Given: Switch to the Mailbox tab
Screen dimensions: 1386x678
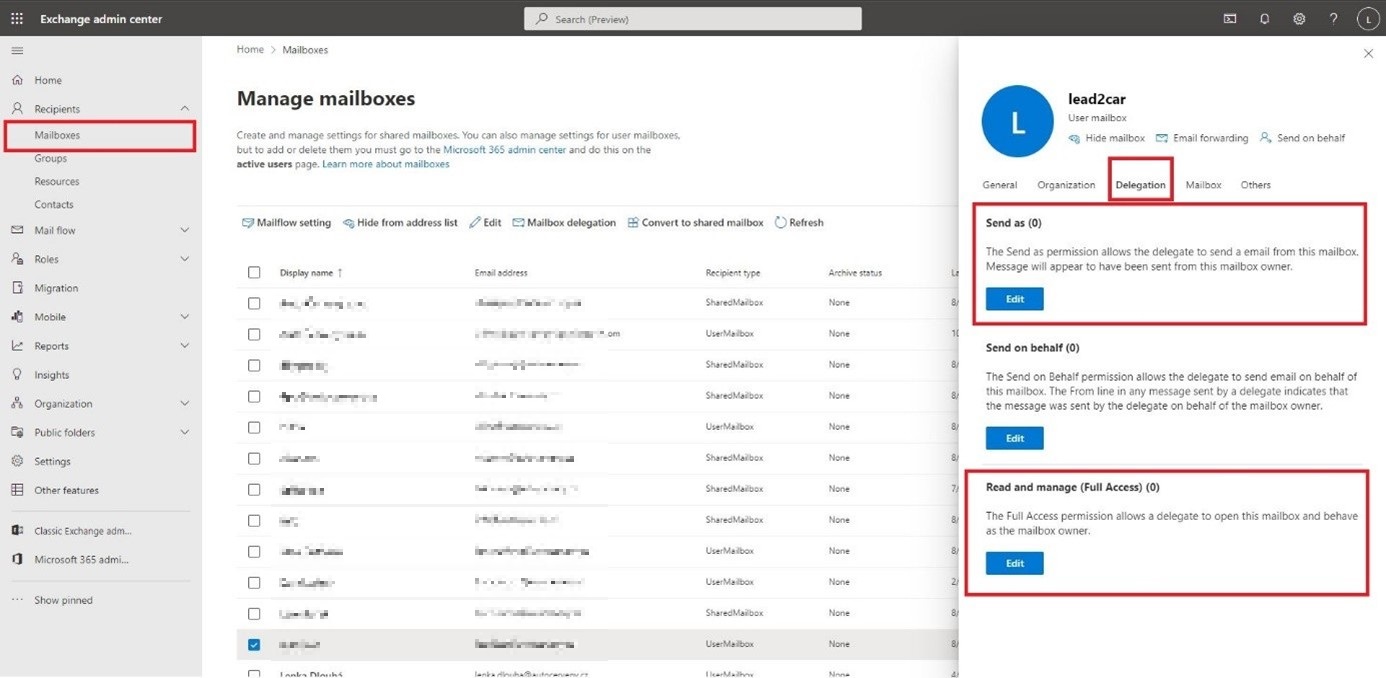Looking at the screenshot, I should (1203, 185).
